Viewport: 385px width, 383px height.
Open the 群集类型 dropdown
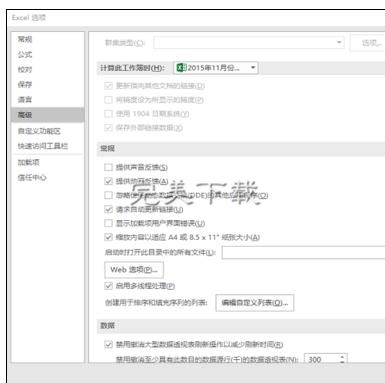[x=249, y=43]
